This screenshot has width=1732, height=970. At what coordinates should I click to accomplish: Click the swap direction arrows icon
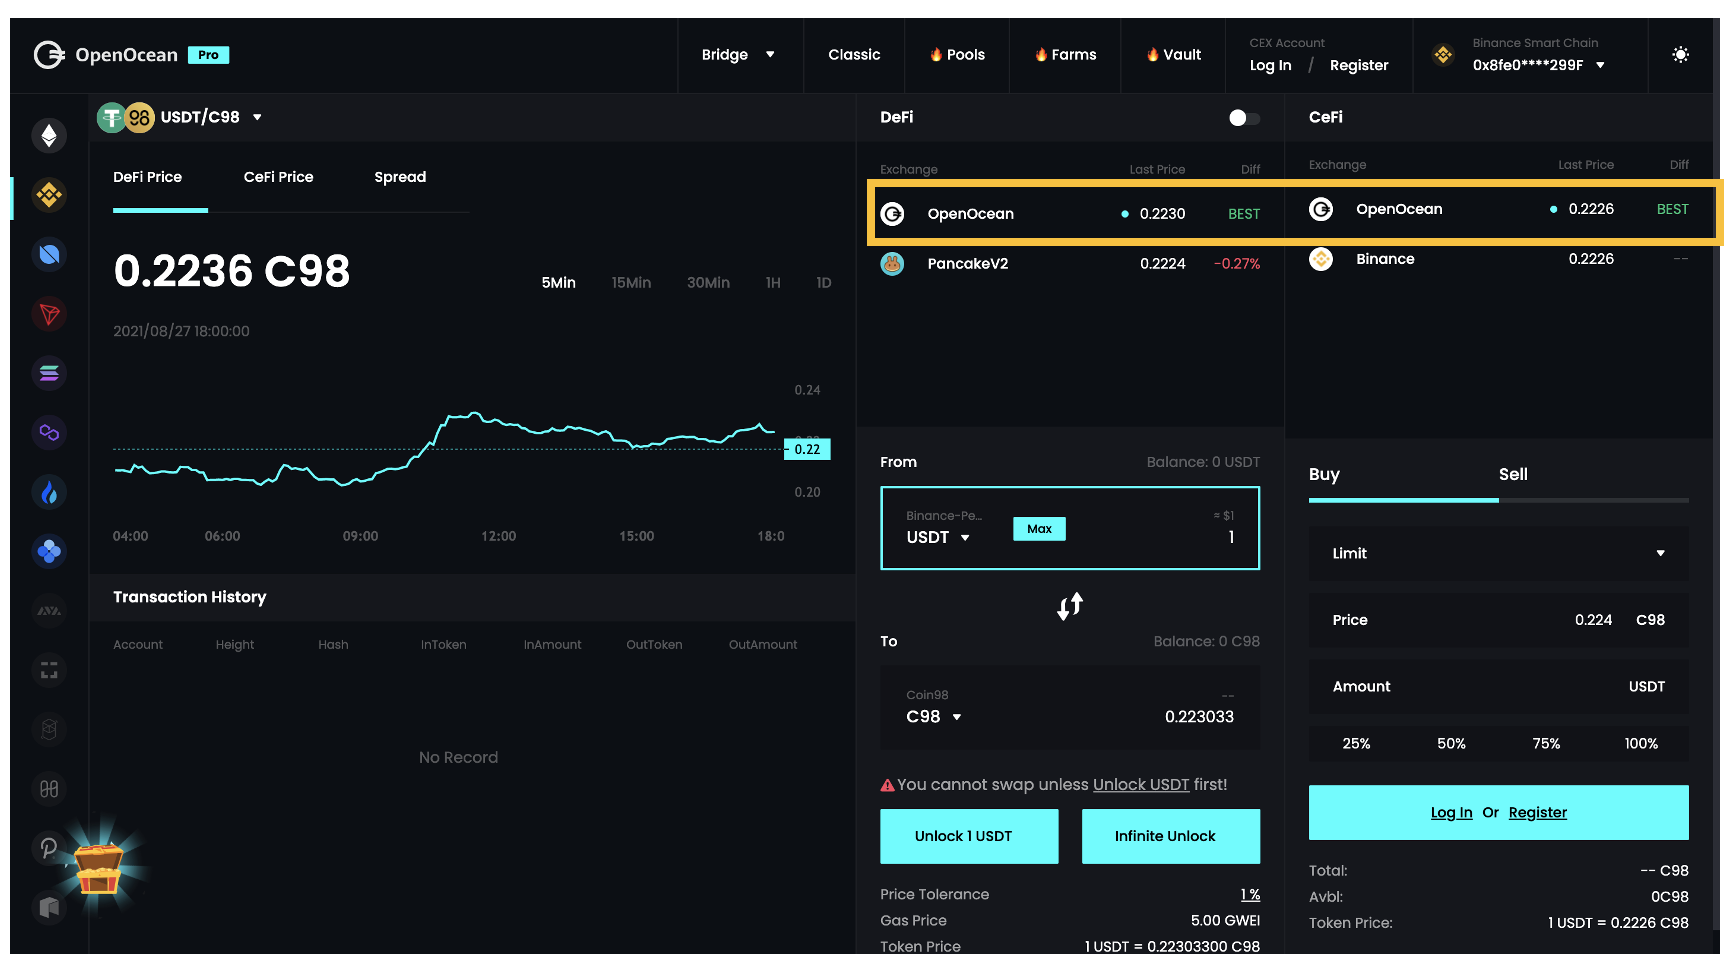click(x=1070, y=606)
